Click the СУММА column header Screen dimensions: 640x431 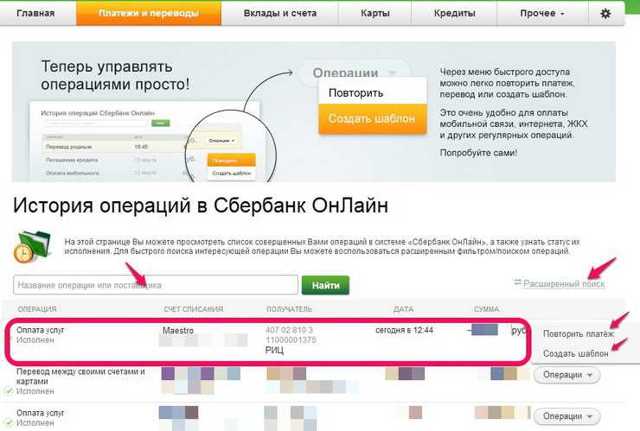[487, 309]
